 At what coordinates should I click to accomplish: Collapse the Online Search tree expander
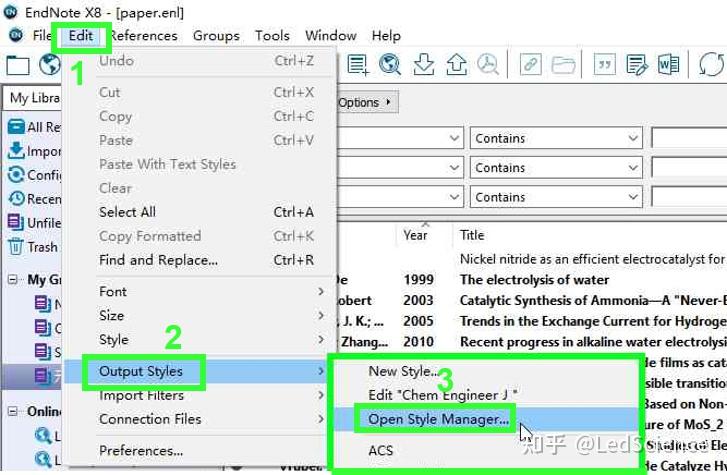(x=13, y=411)
